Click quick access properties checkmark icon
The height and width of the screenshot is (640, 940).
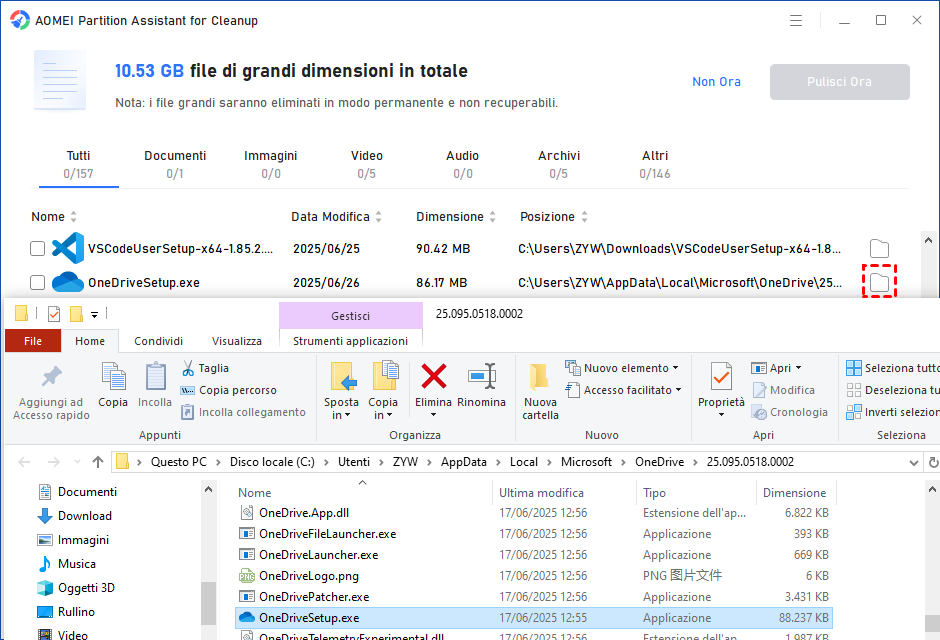tap(54, 313)
